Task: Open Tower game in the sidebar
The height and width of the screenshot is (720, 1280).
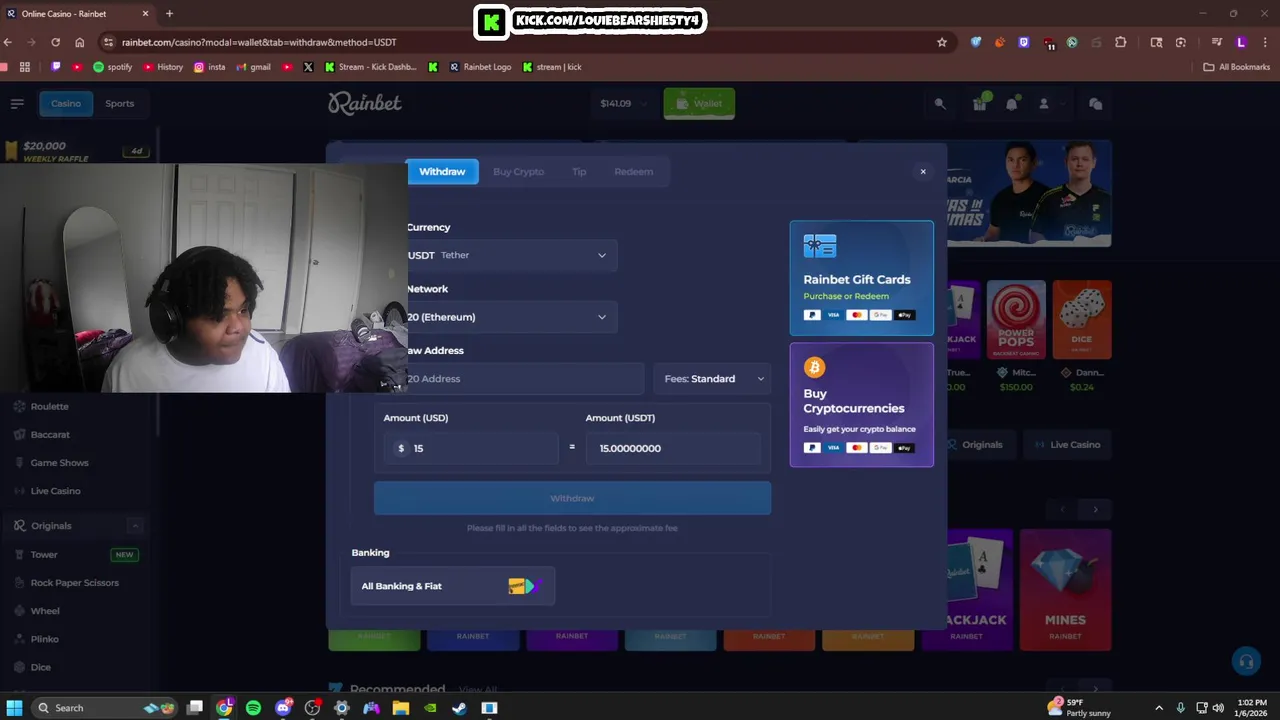Action: [44, 554]
